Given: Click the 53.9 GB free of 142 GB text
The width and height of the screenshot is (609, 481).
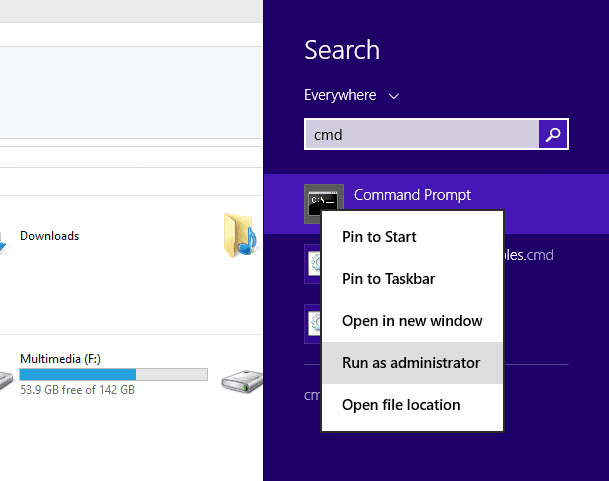Looking at the screenshot, I should [77, 390].
